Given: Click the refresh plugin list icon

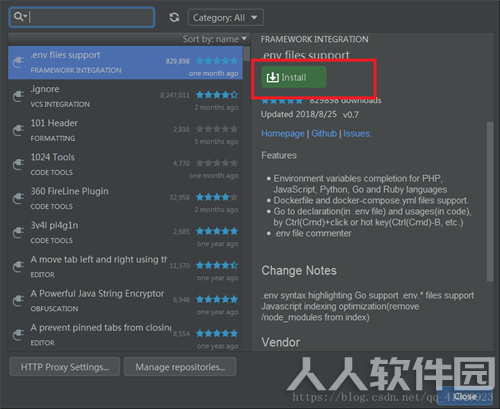Looking at the screenshot, I should 174,17.
